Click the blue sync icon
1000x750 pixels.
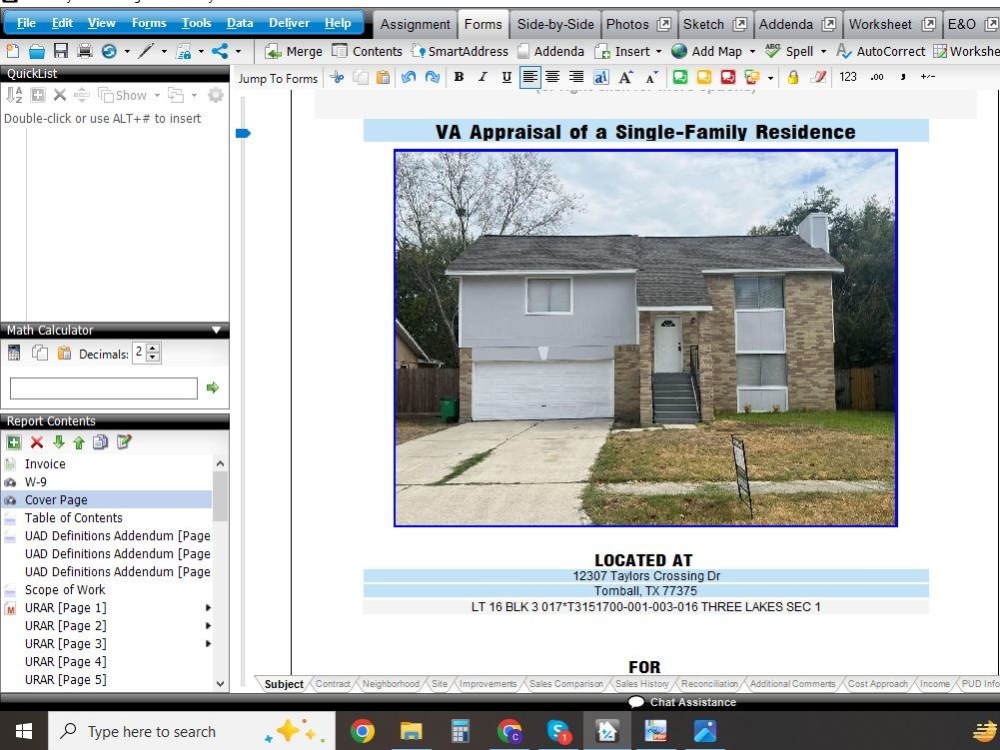pyautogui.click(x=109, y=51)
